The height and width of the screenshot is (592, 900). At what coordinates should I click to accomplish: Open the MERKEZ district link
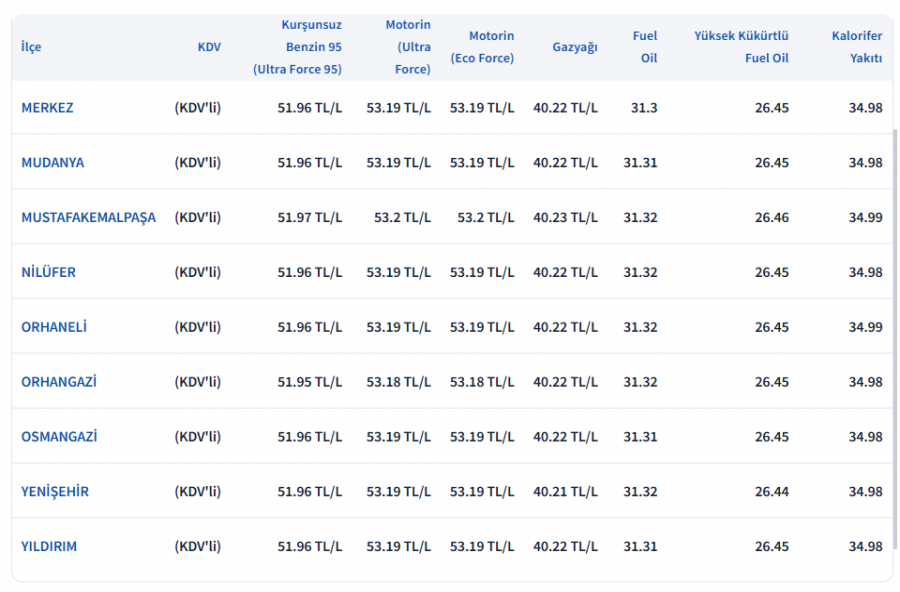[x=47, y=108]
